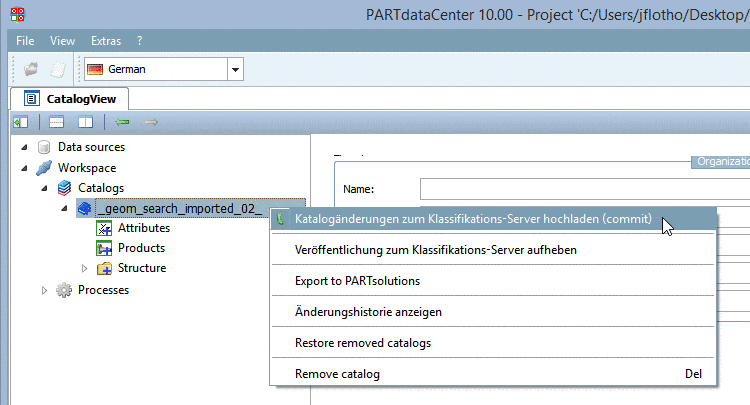Screen dimensions: 750x405
Task: Select the vertical split layout icon
Action: [86, 122]
